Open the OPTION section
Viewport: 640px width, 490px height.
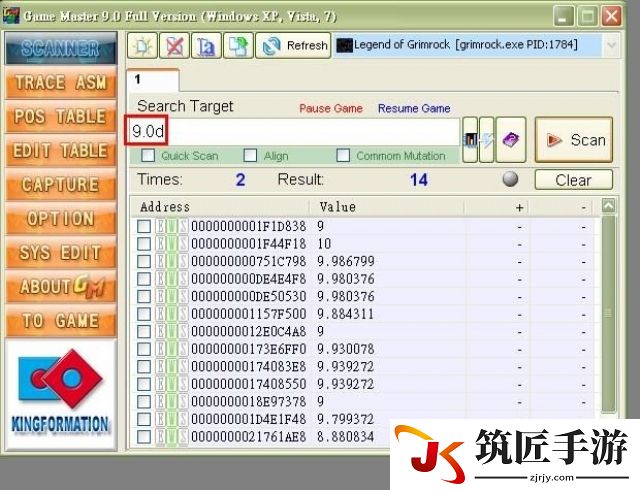[x=61, y=218]
